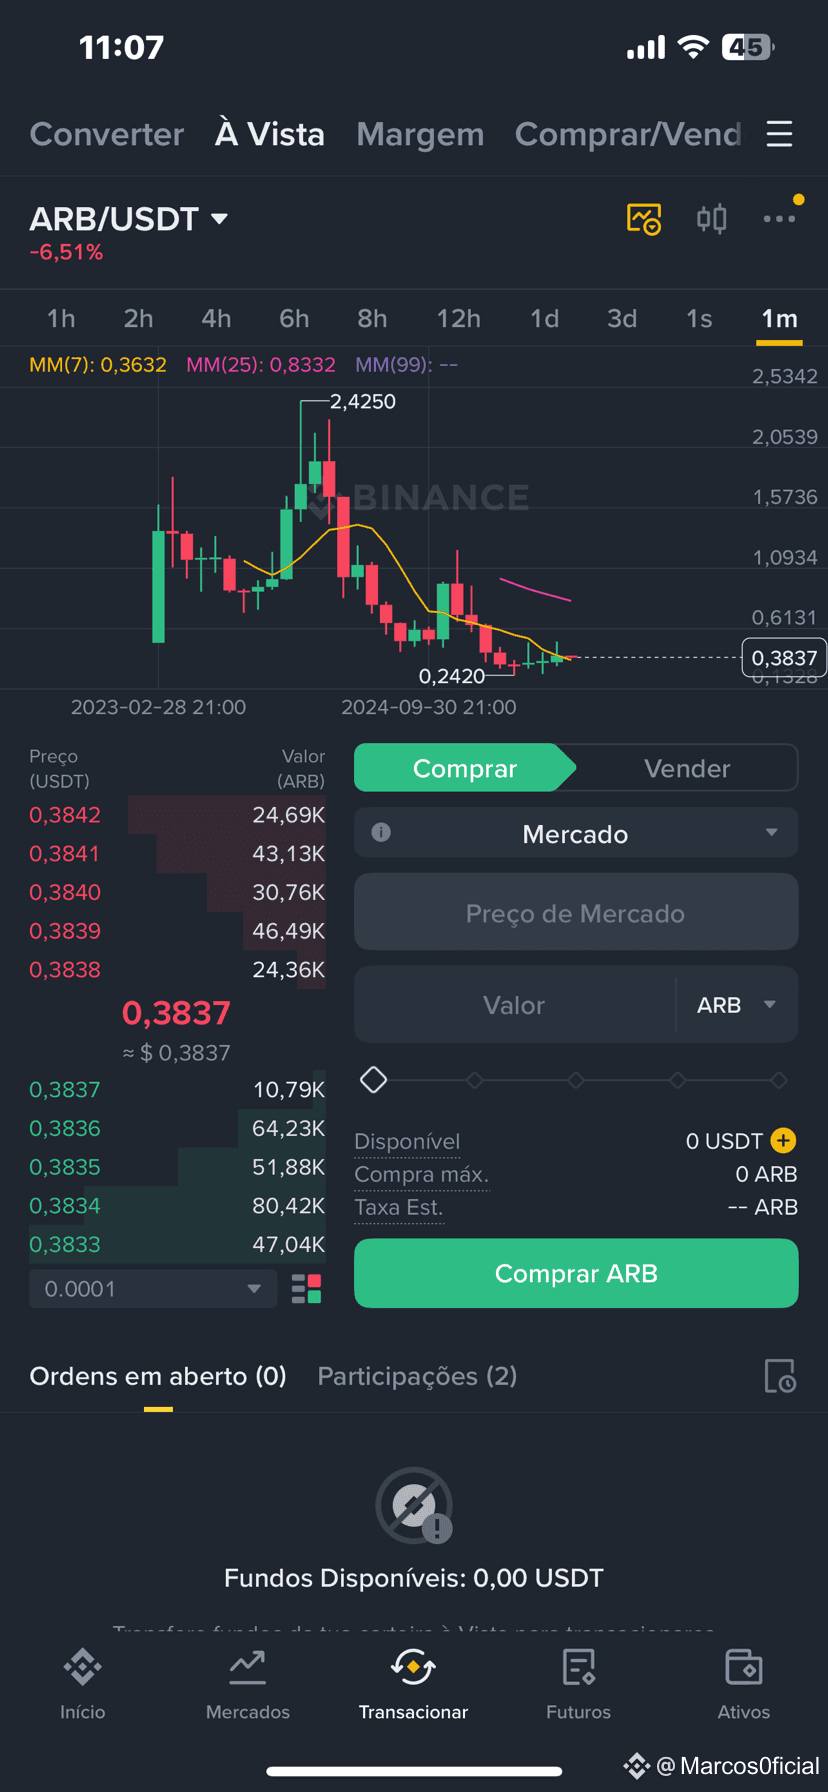Open the Participações (2) tab
Screen dimensions: 828x1792
coord(417,1376)
